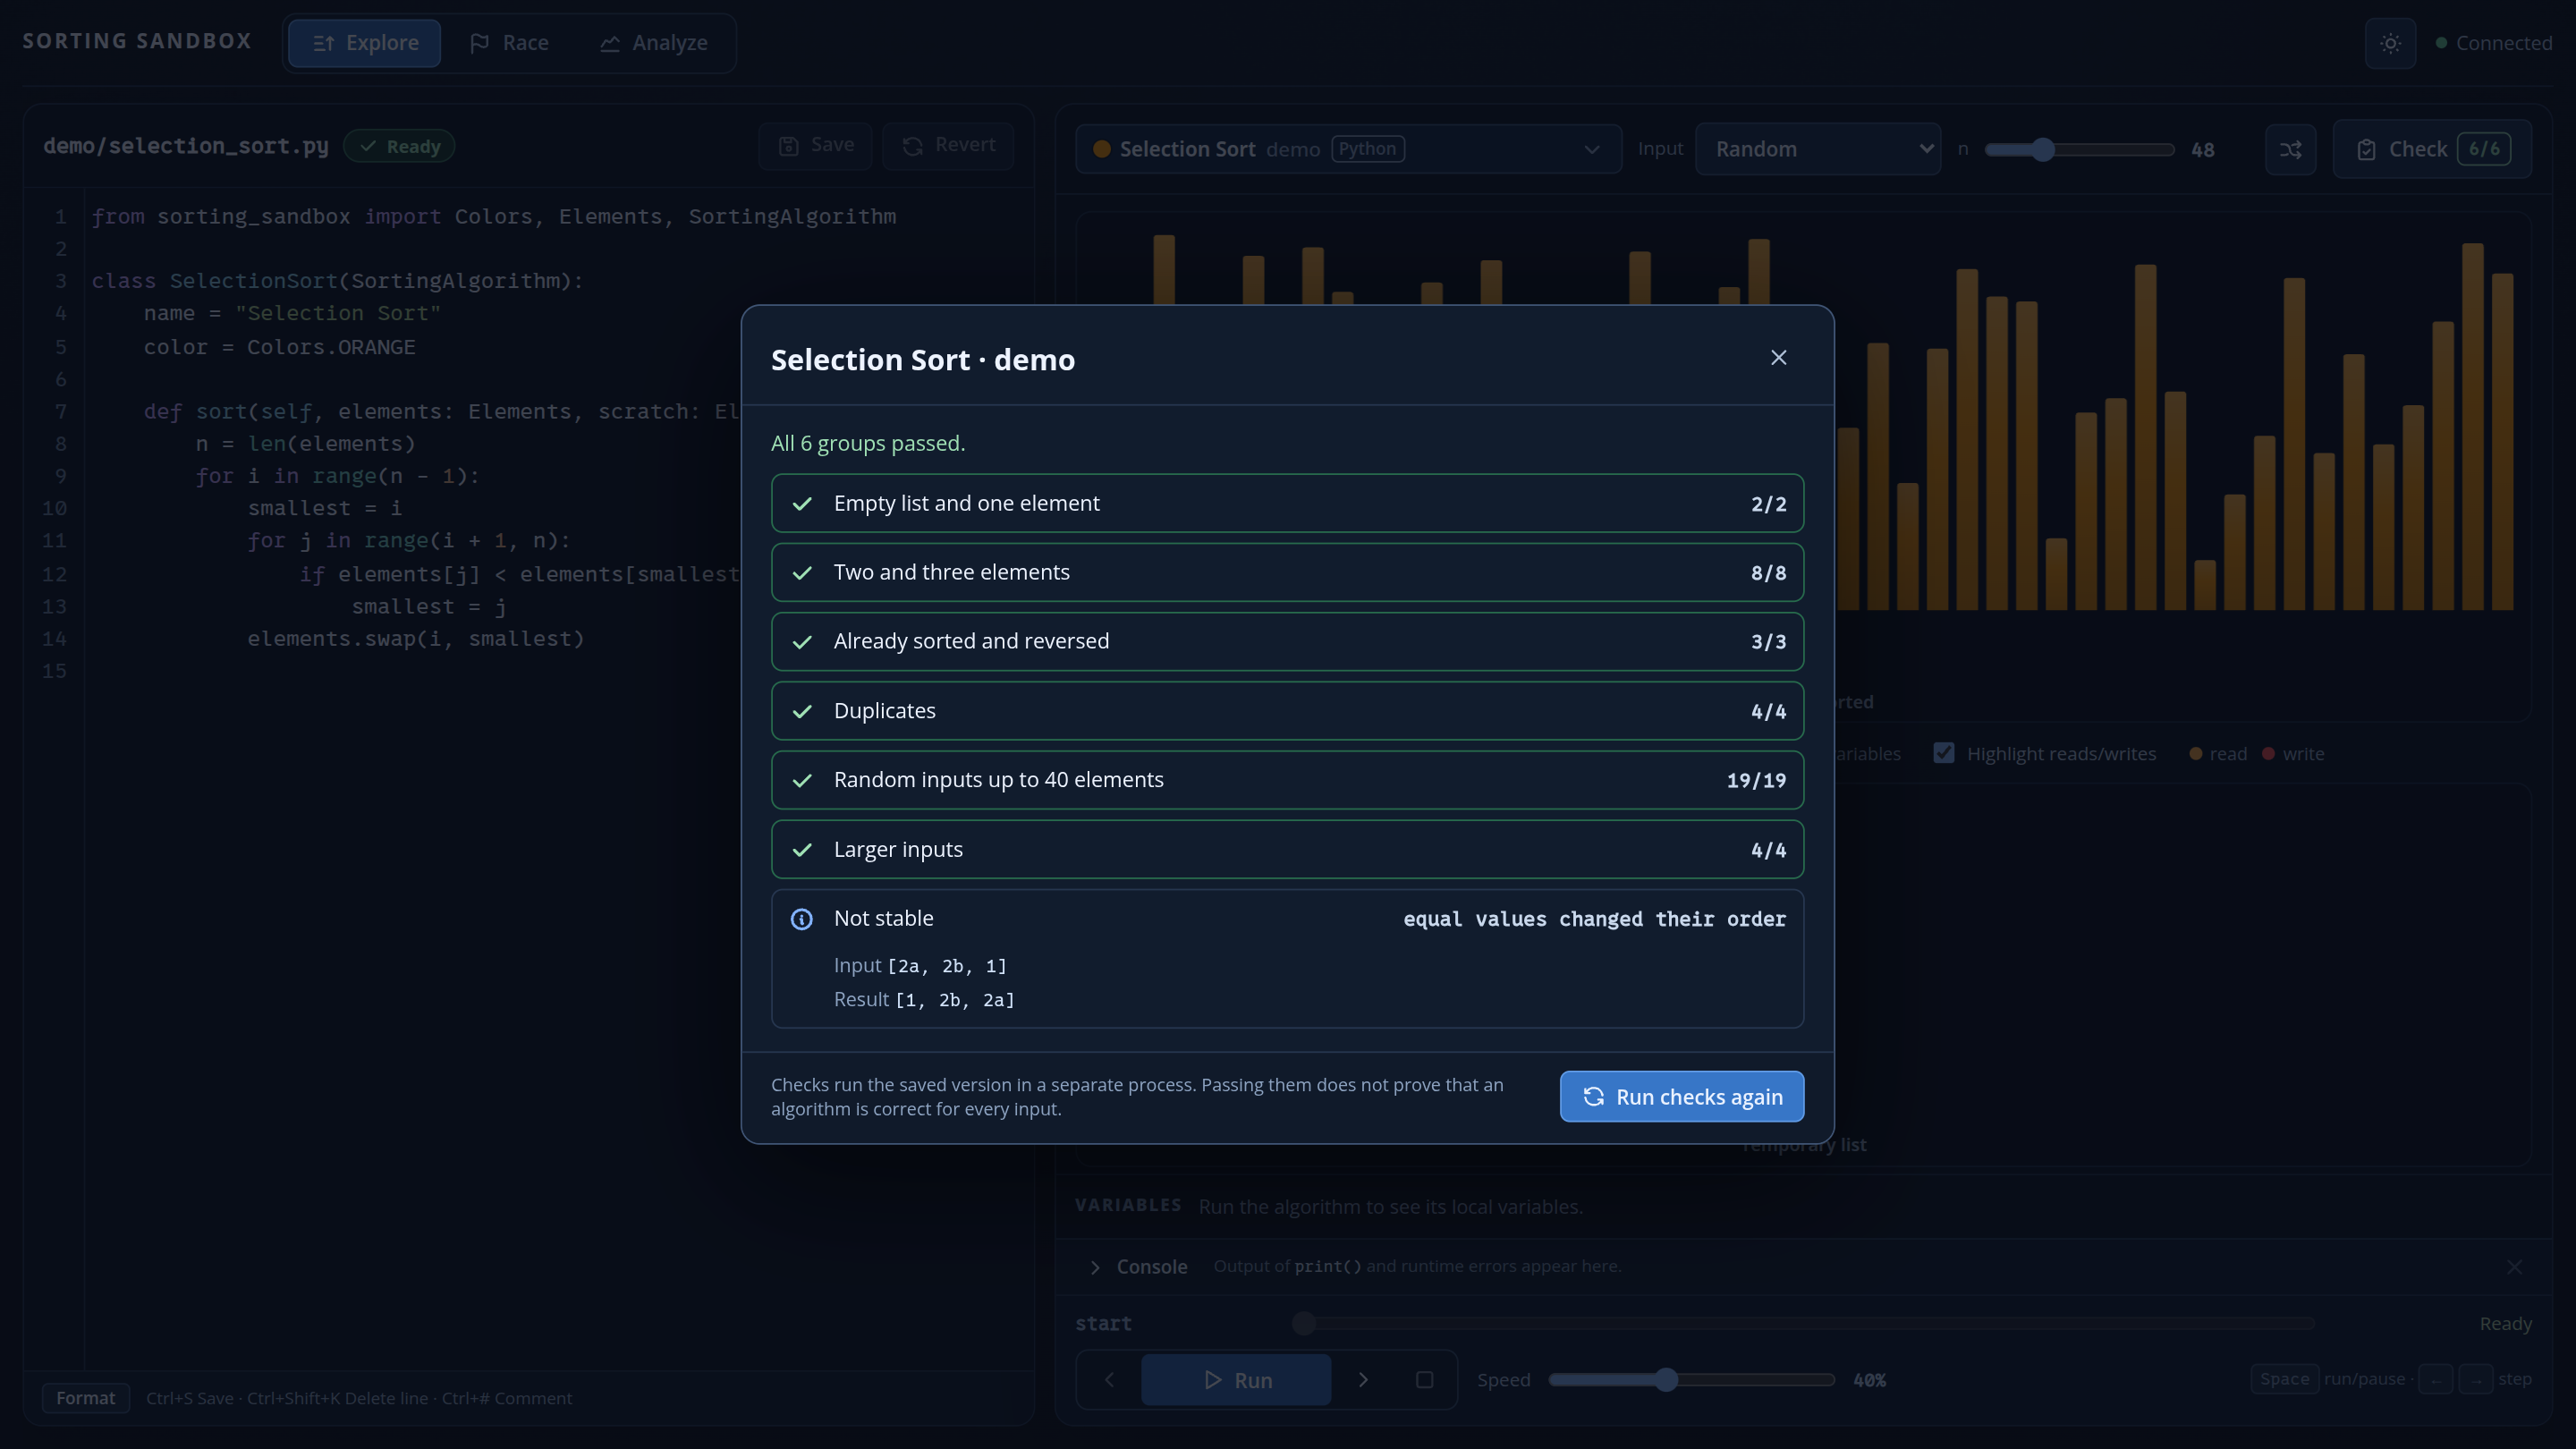The height and width of the screenshot is (1449, 2576).
Task: Save the selection_sort.py file
Action: 816,146
